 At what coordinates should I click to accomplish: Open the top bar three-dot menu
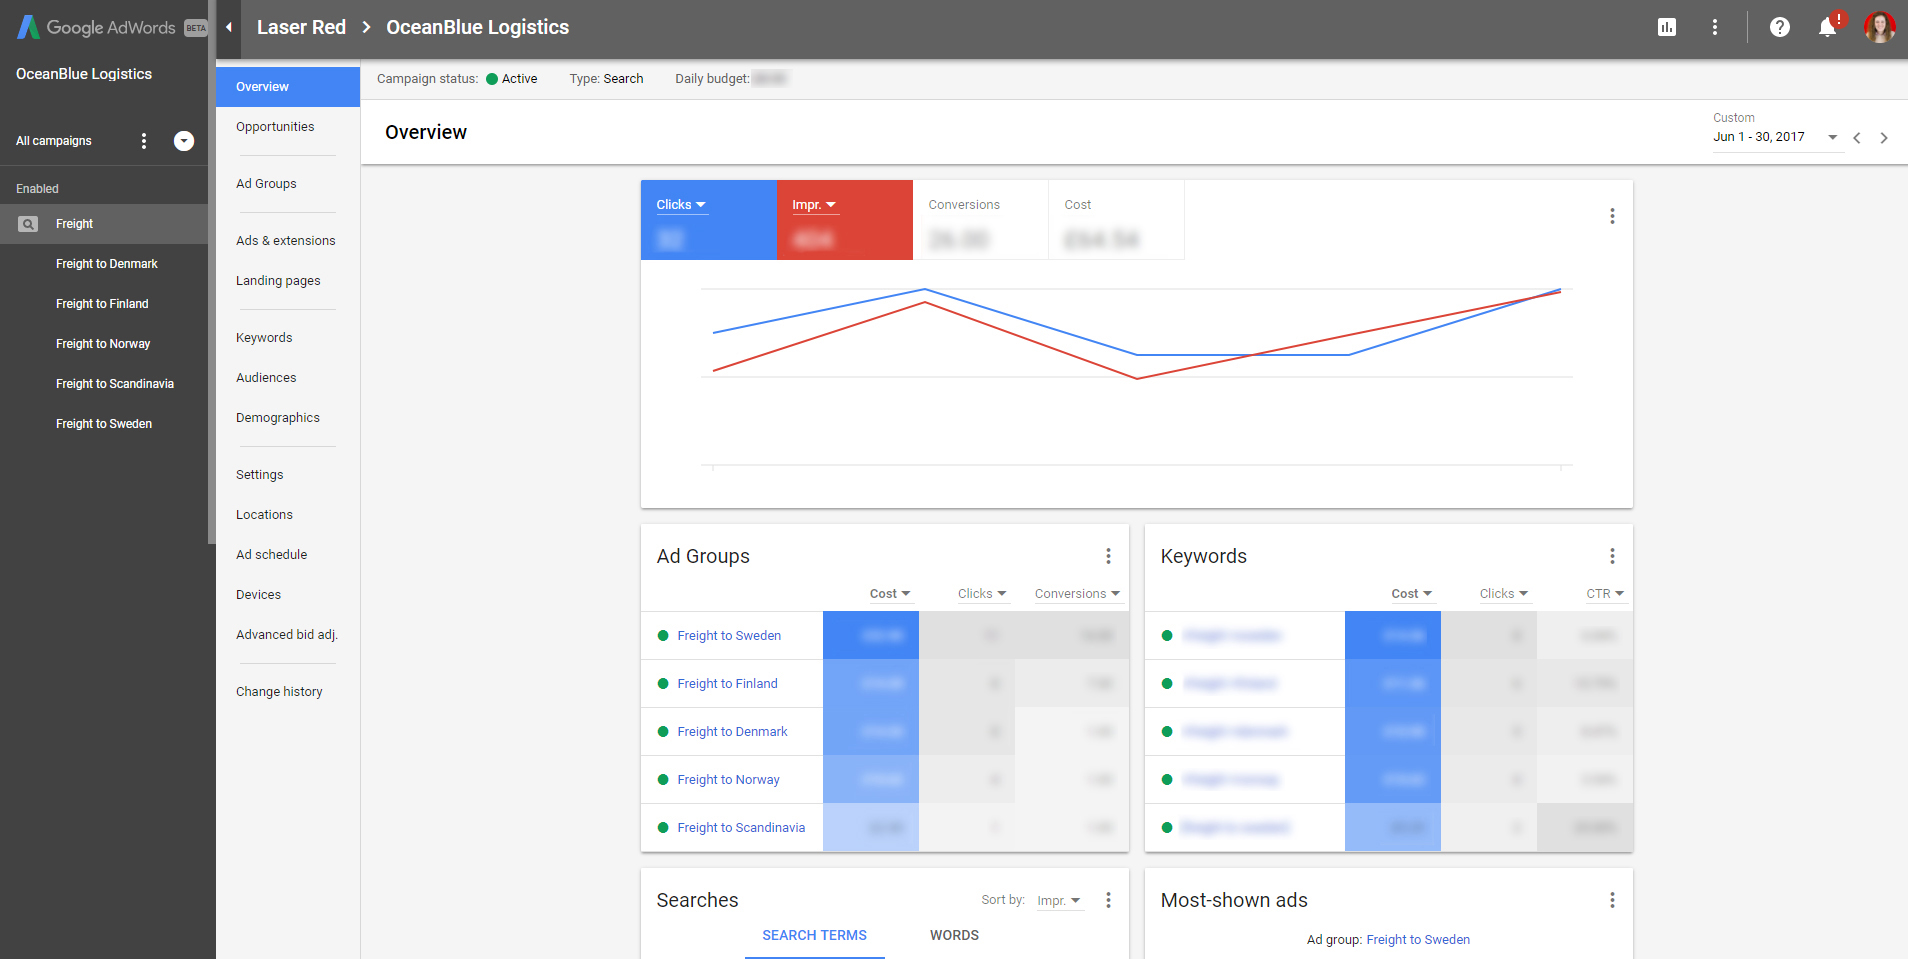[x=1715, y=27]
